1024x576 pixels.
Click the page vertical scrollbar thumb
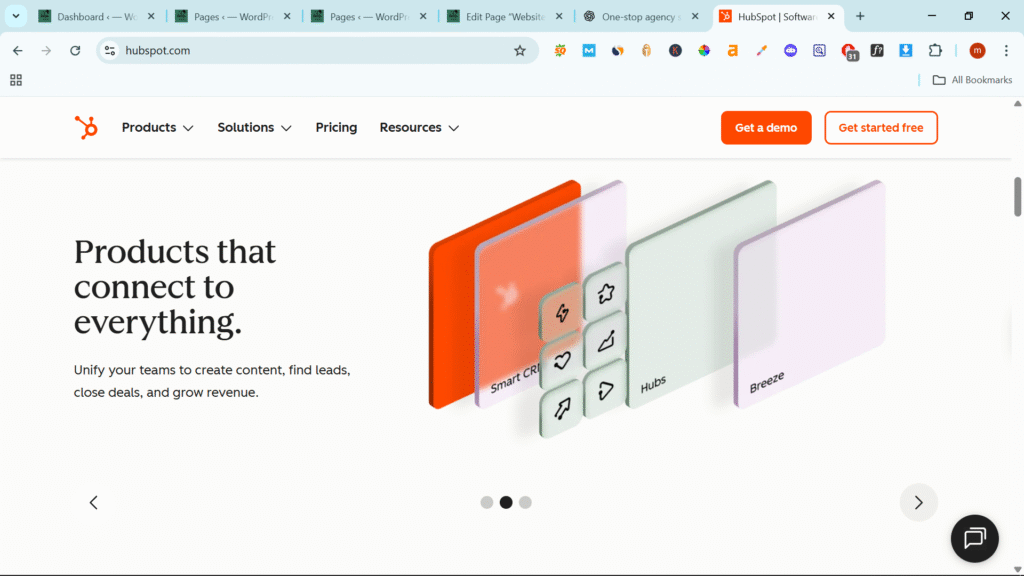coord(1018,196)
